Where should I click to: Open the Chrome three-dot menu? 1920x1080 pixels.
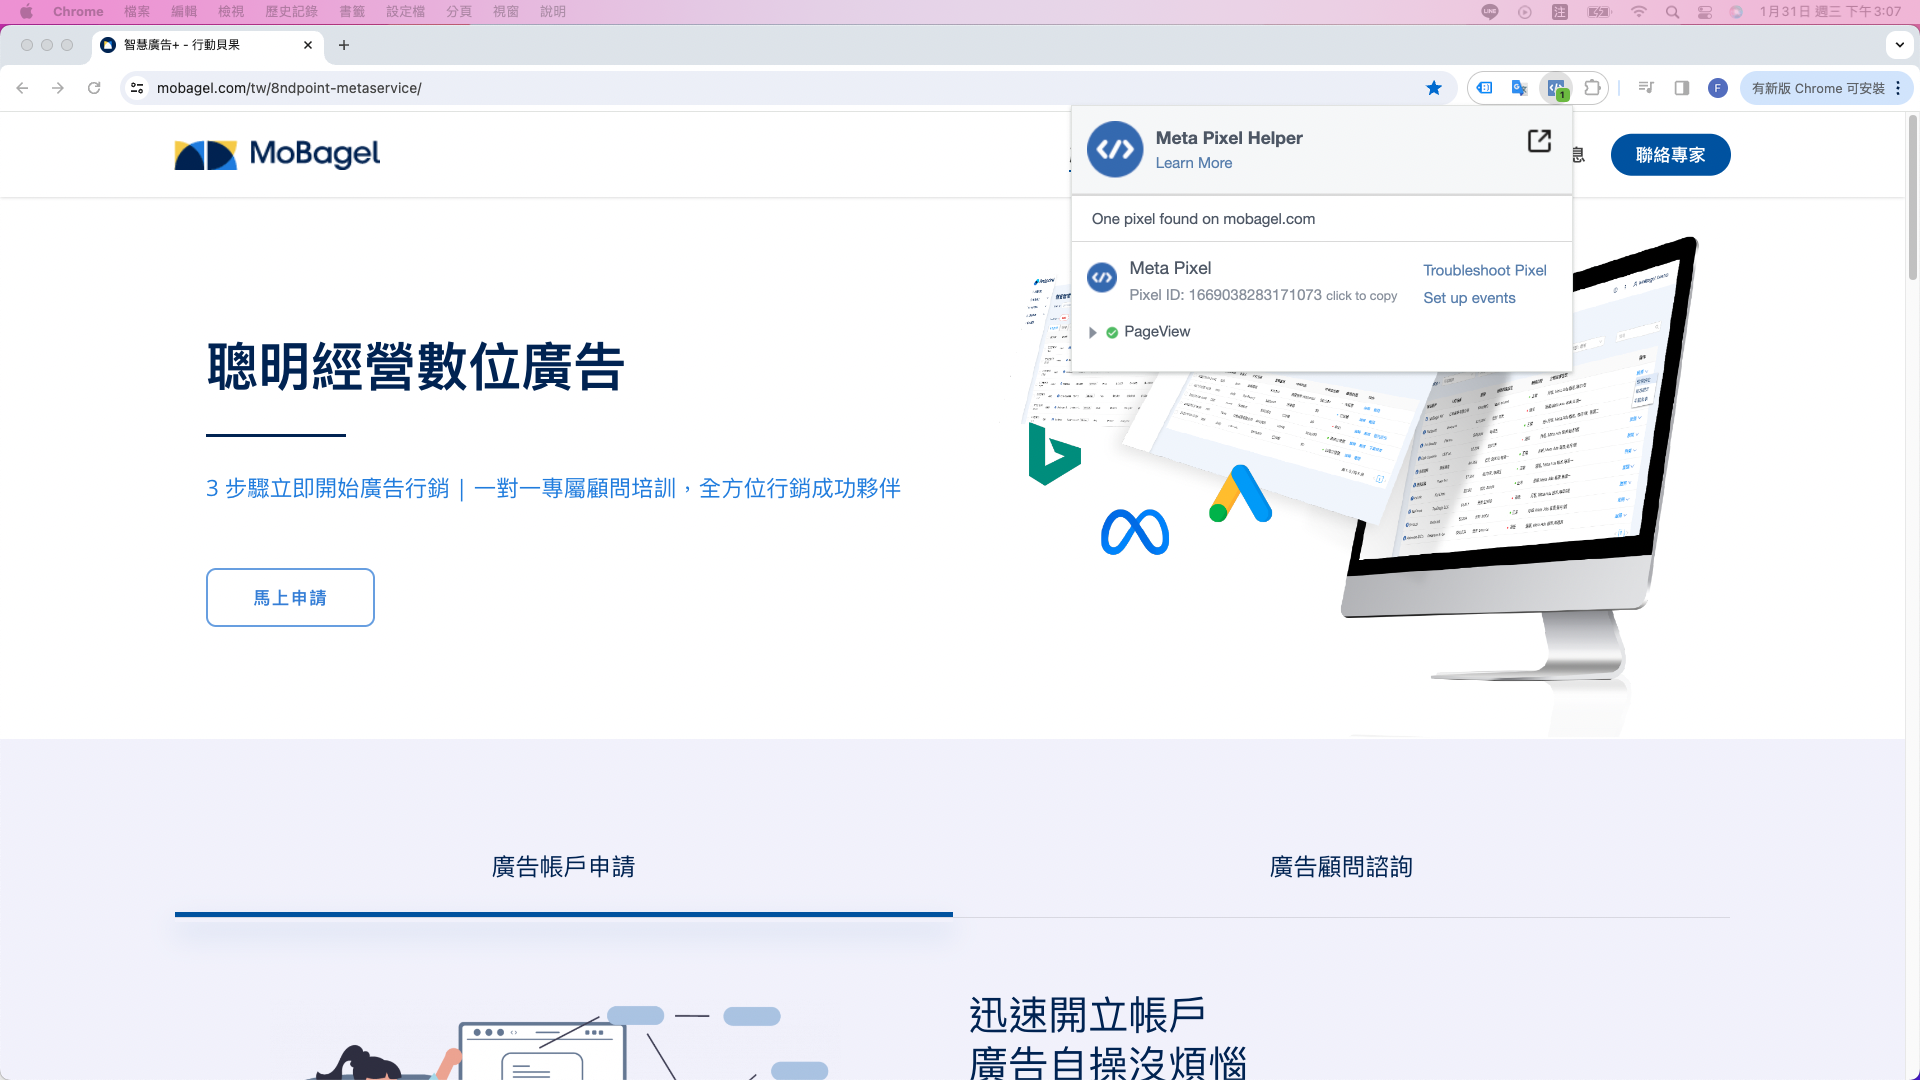pos(1898,88)
